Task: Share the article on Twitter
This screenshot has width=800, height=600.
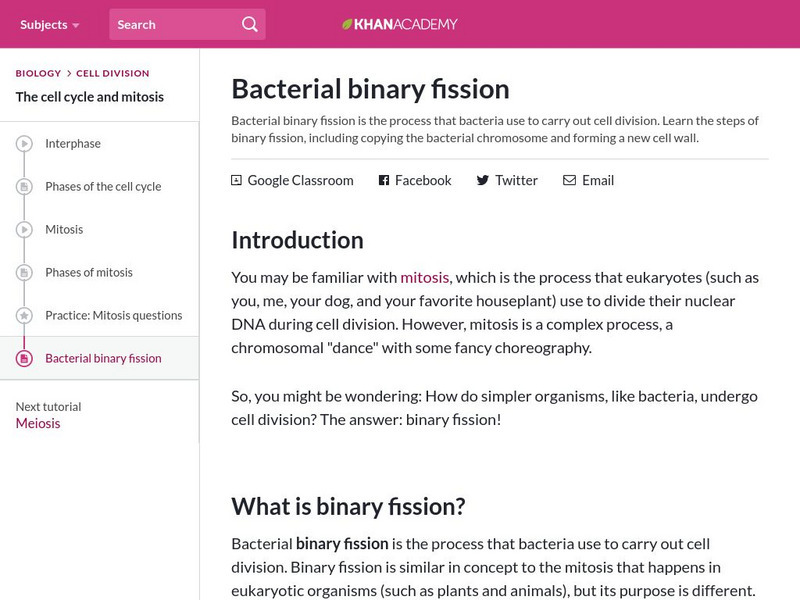Action: (x=506, y=181)
